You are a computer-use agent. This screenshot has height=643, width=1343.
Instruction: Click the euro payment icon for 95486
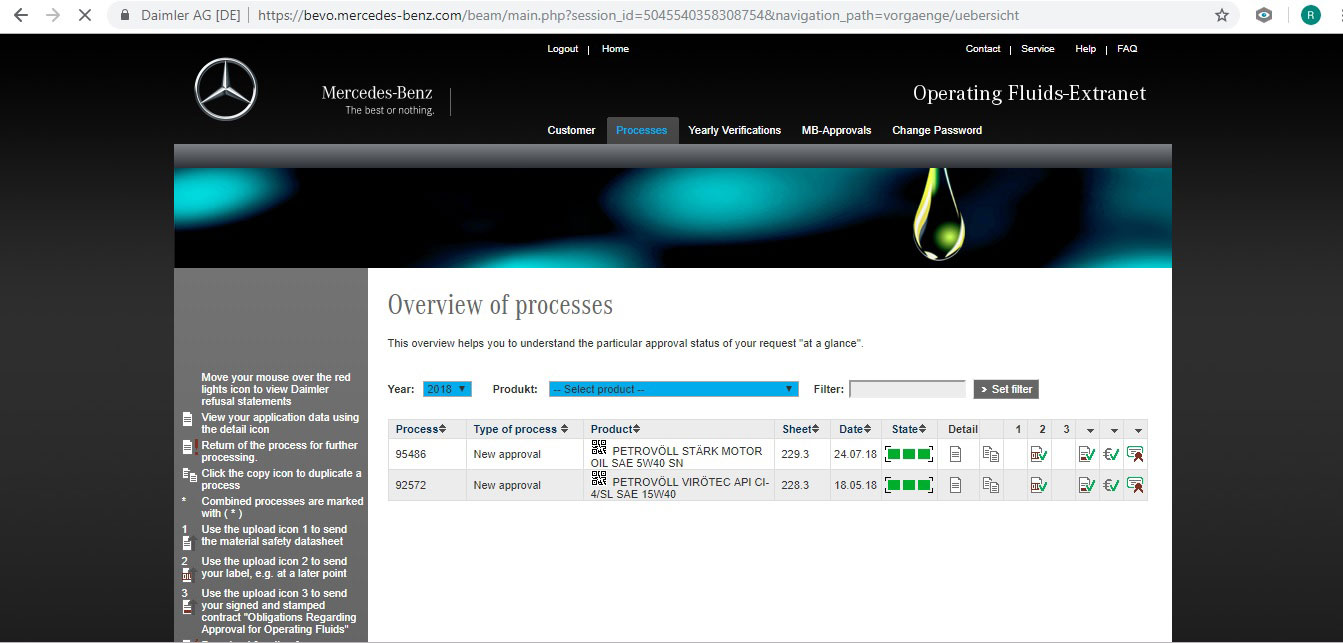pos(1111,454)
